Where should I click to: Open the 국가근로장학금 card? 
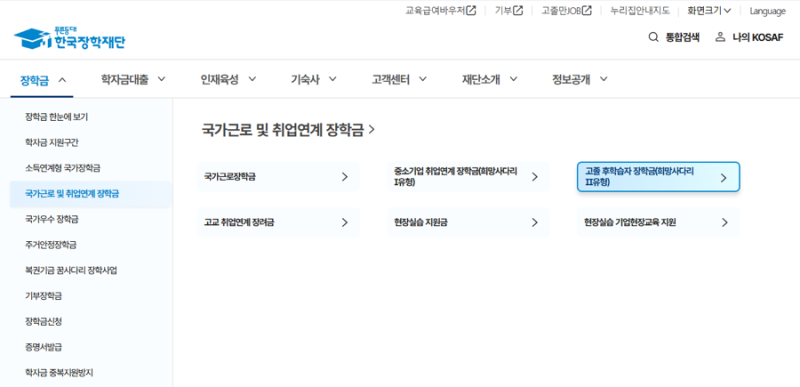[278, 177]
